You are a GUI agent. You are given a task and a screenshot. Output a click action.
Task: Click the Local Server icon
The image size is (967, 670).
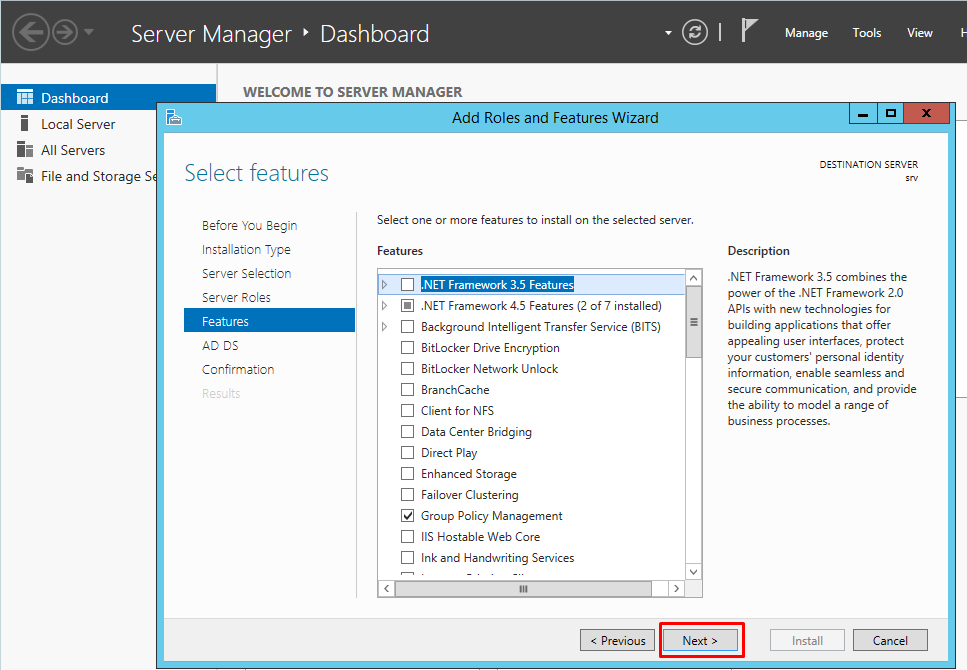click(25, 123)
